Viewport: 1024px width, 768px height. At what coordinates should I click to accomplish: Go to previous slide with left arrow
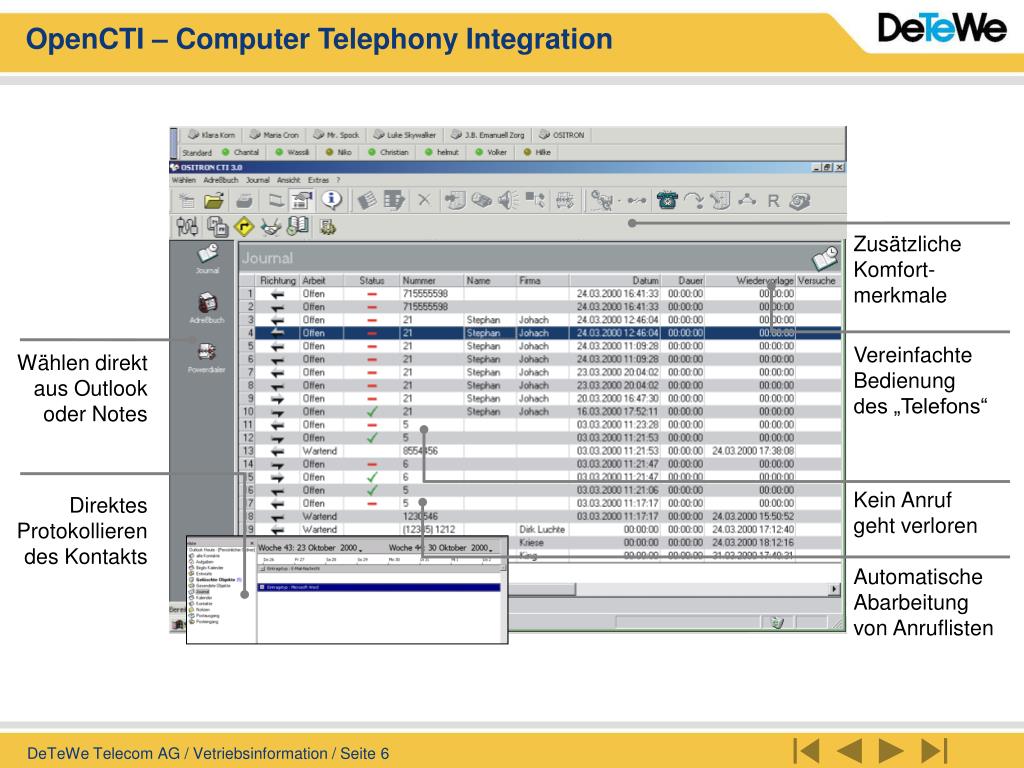[x=849, y=751]
